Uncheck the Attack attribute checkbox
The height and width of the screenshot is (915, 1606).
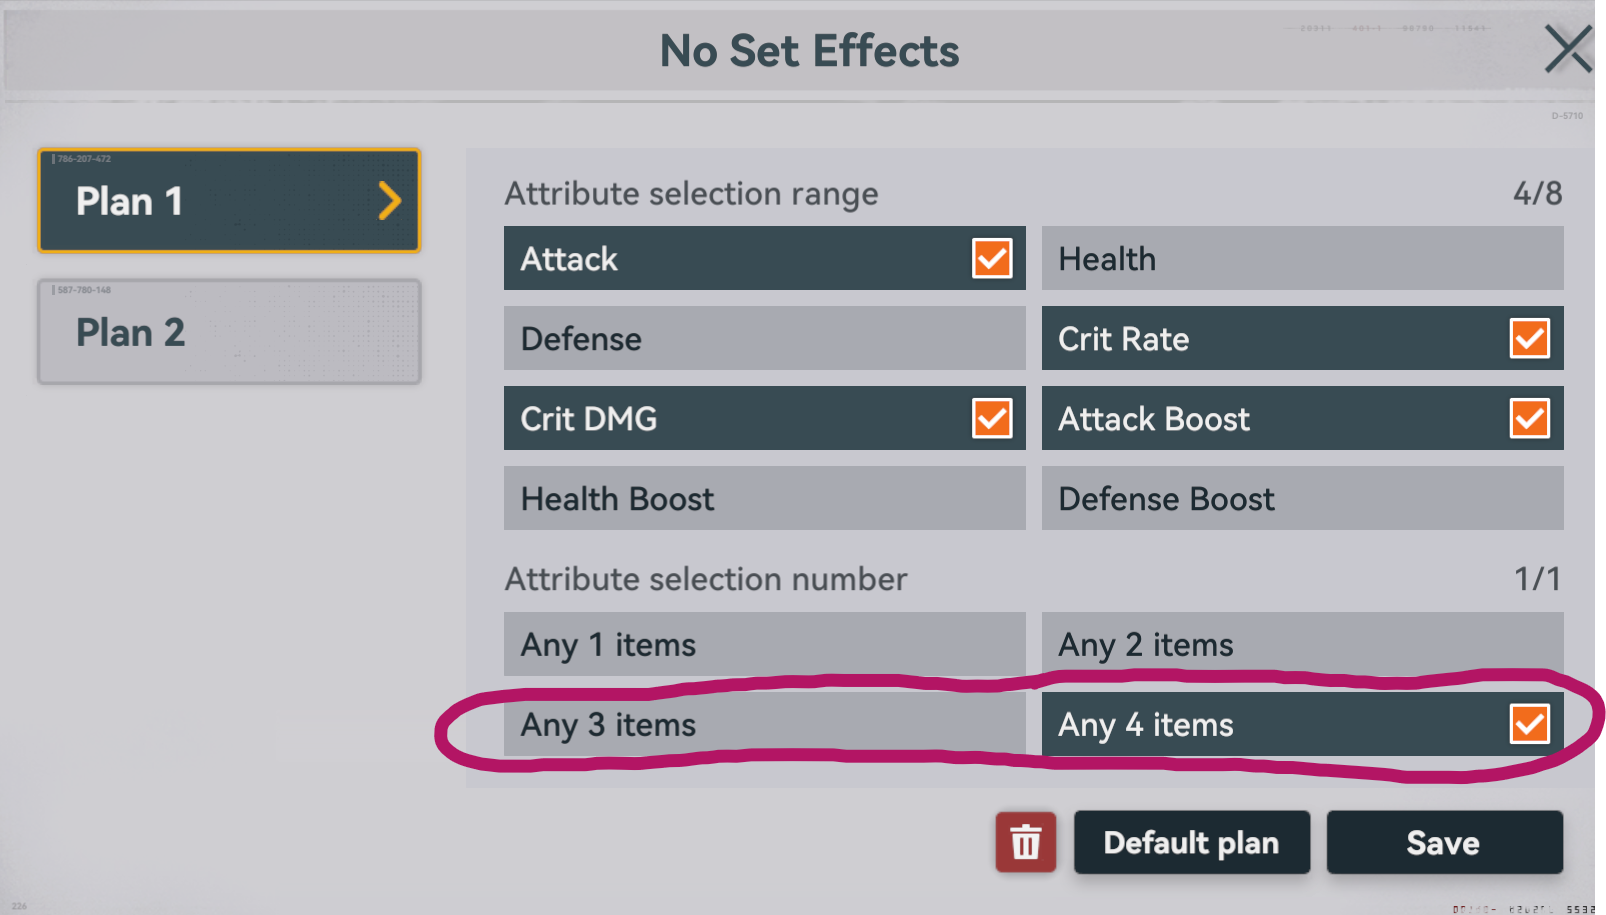pyautogui.click(x=992, y=258)
